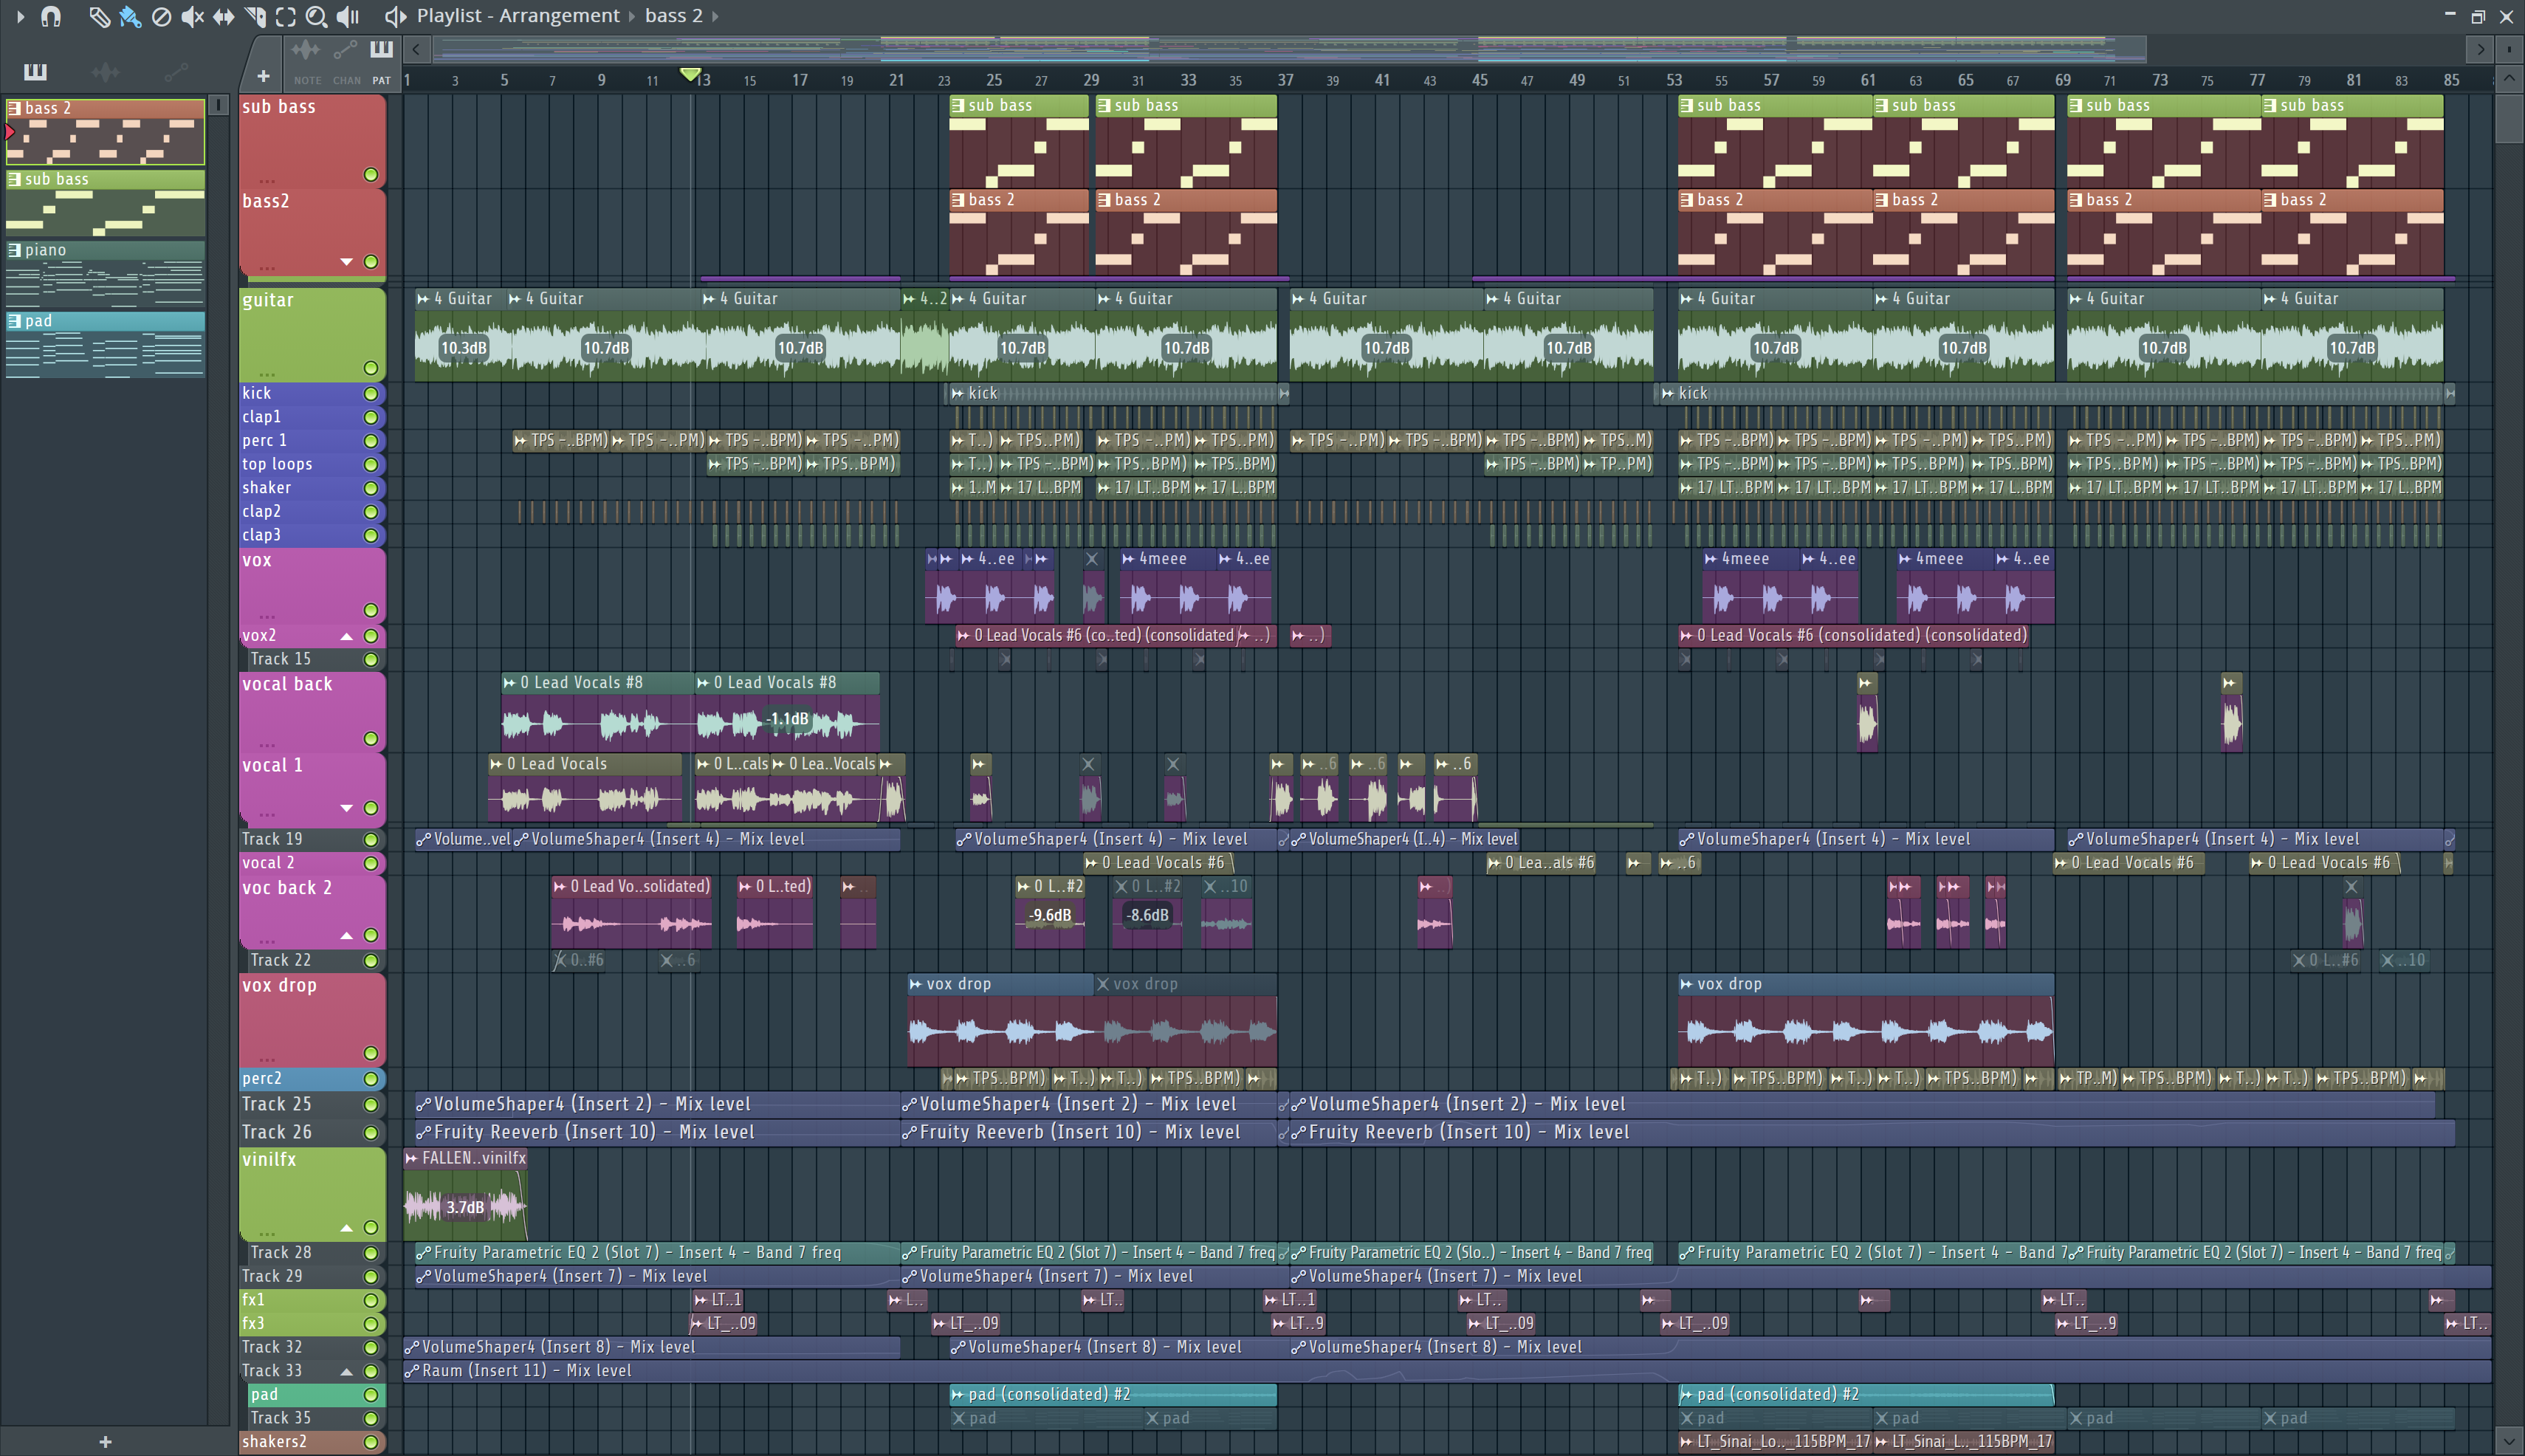
Task: Mute the kick track
Action: [371, 394]
